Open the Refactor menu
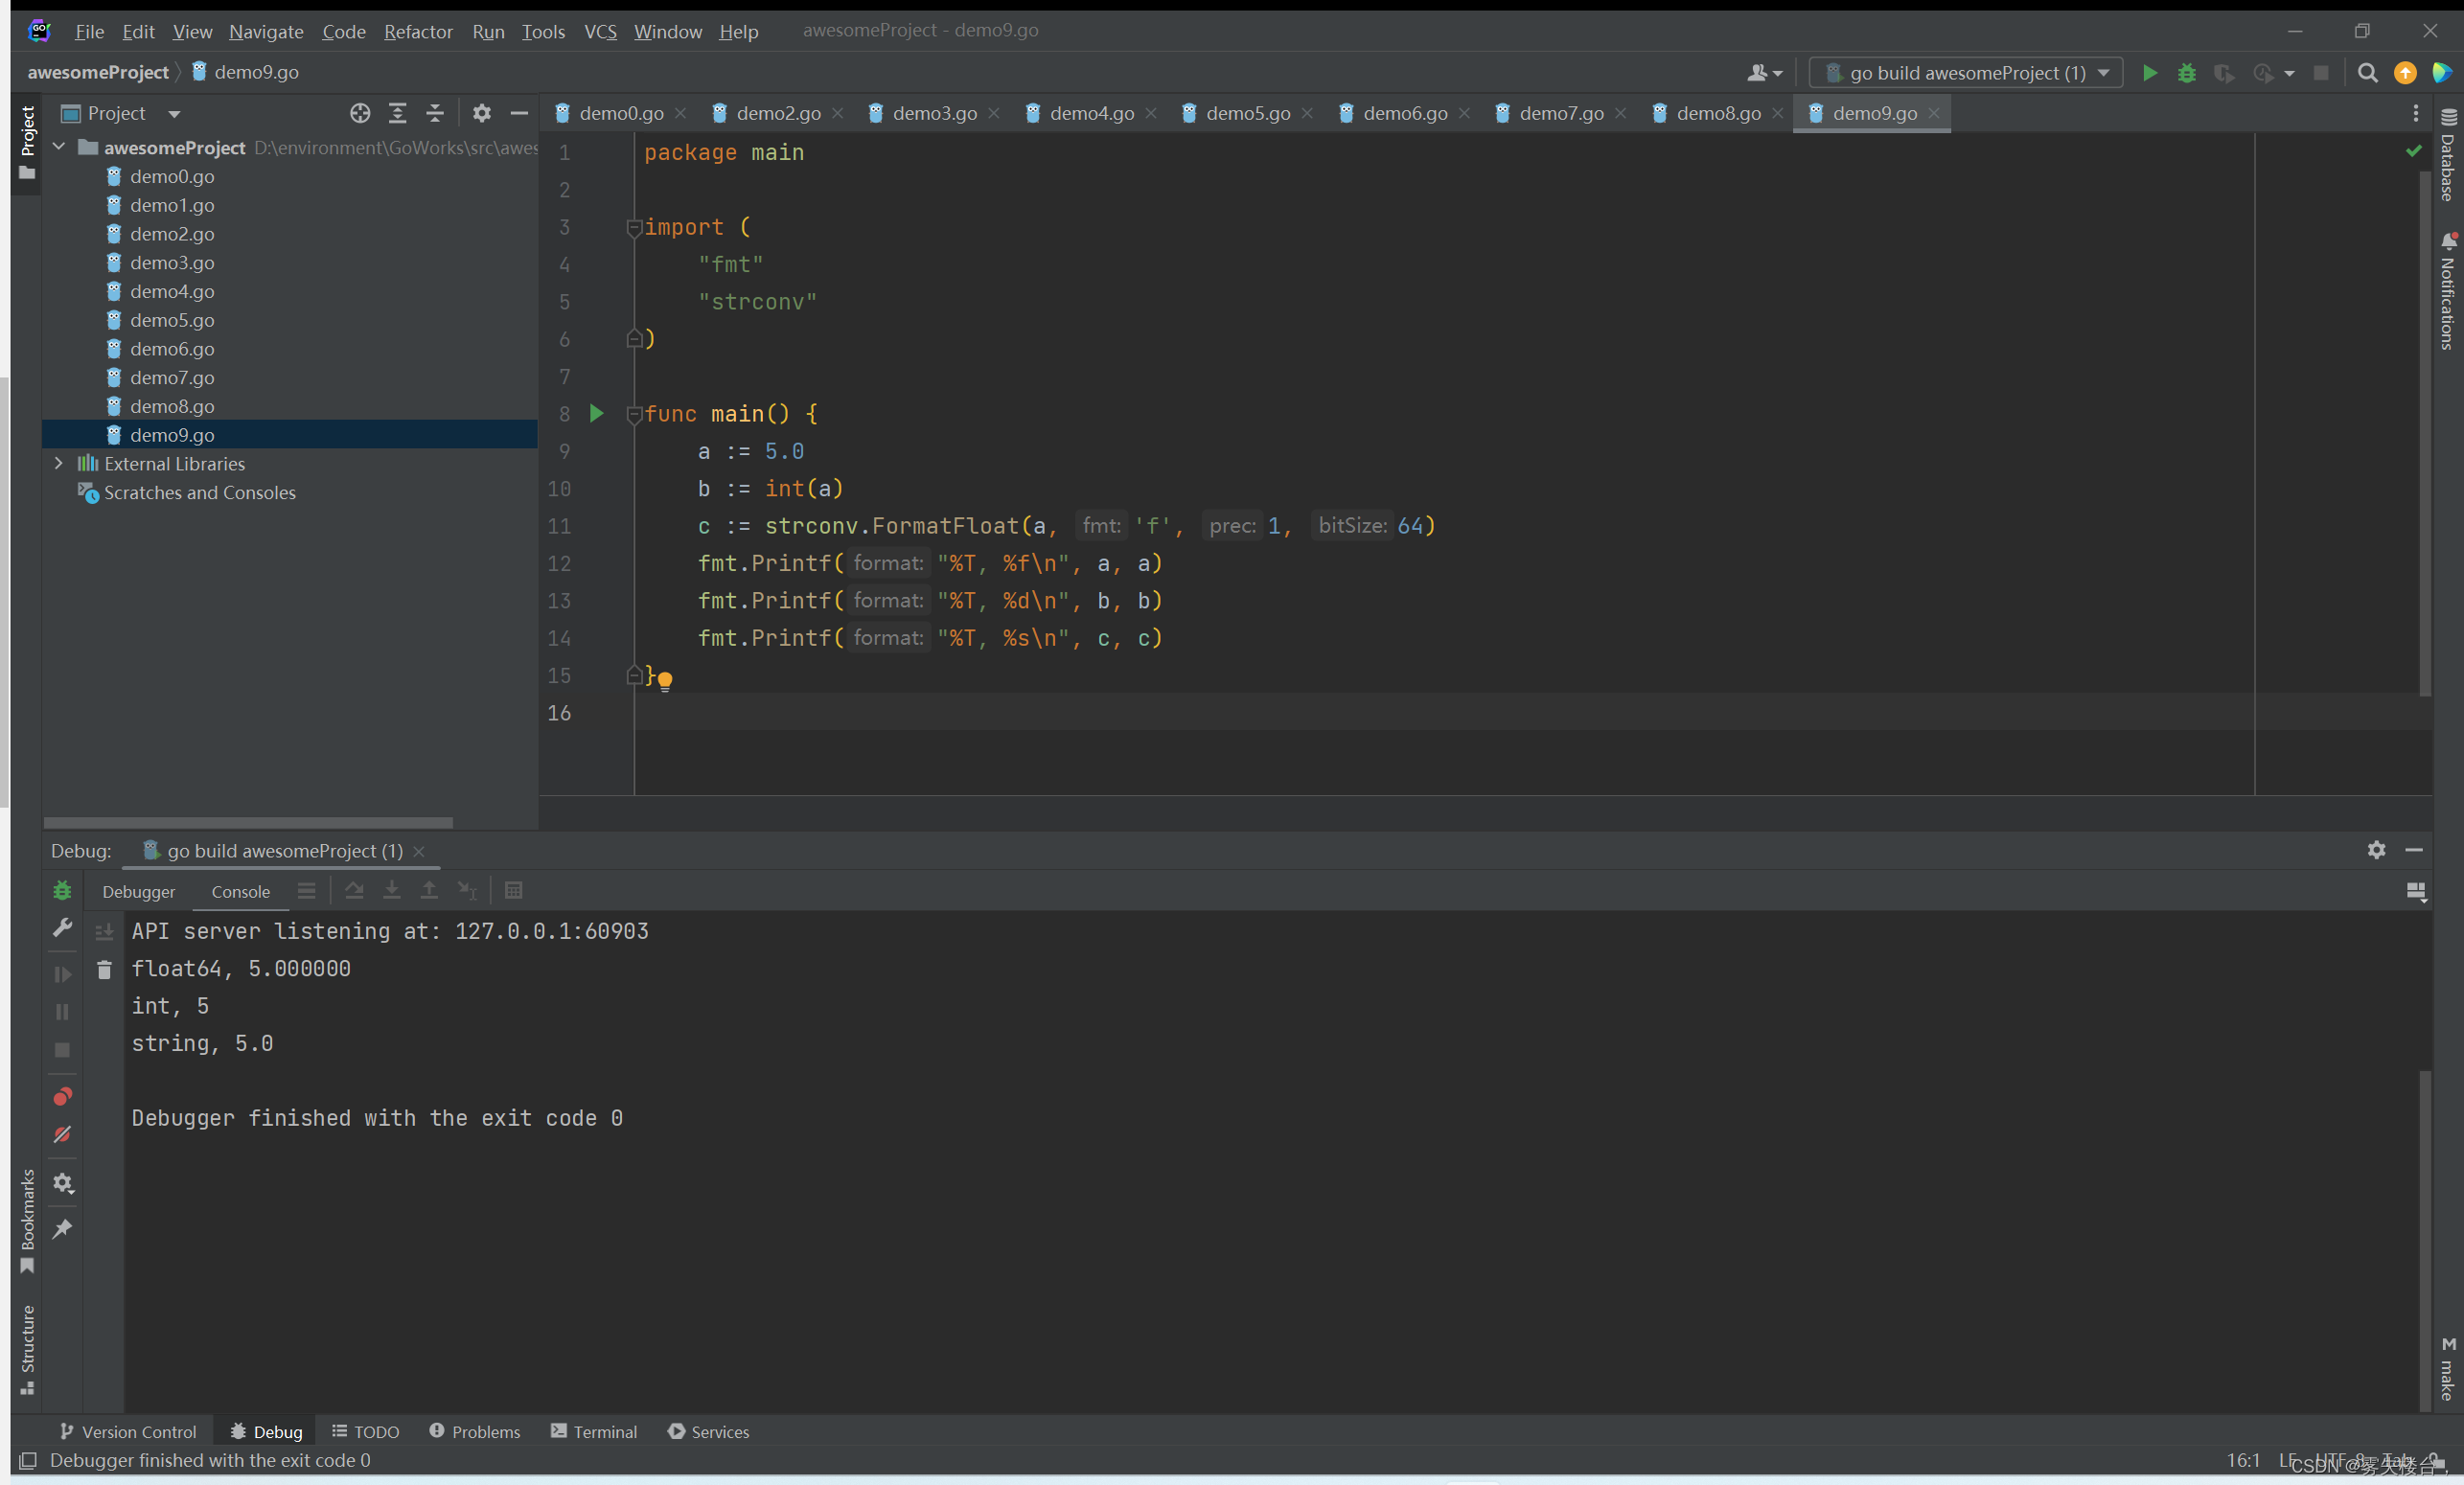2464x1485 pixels. click(x=418, y=31)
